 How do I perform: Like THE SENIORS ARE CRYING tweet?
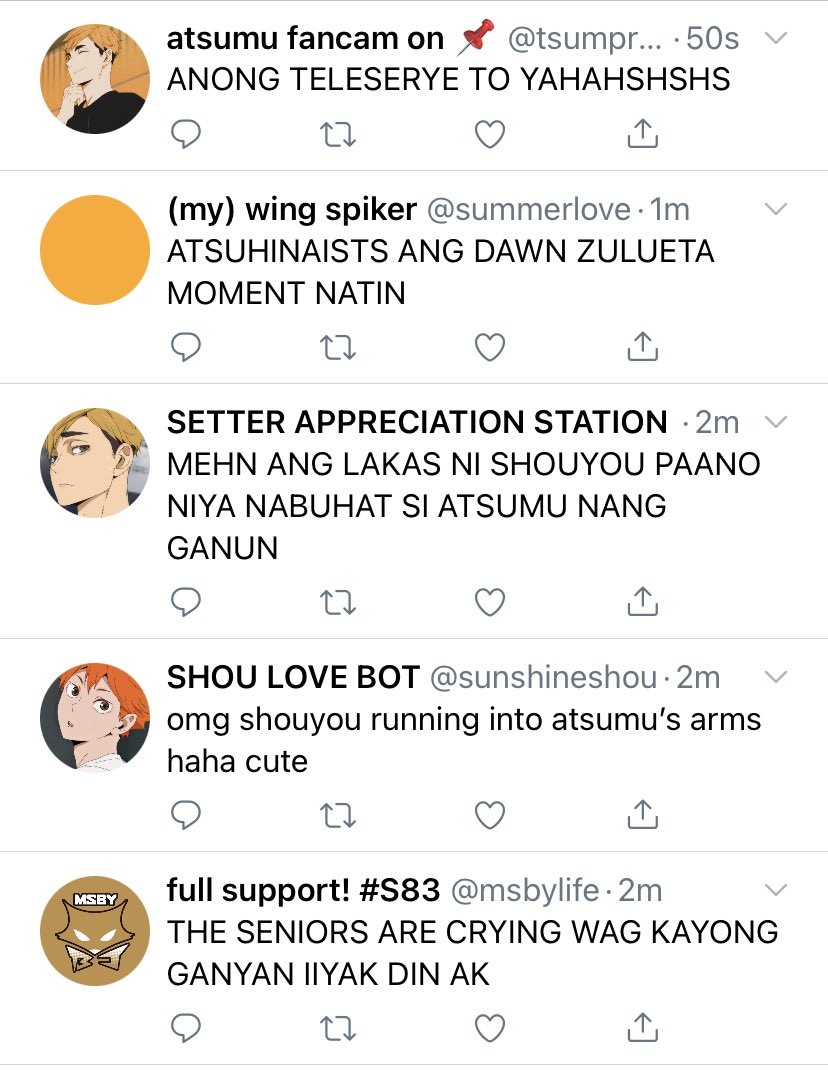click(x=489, y=1028)
